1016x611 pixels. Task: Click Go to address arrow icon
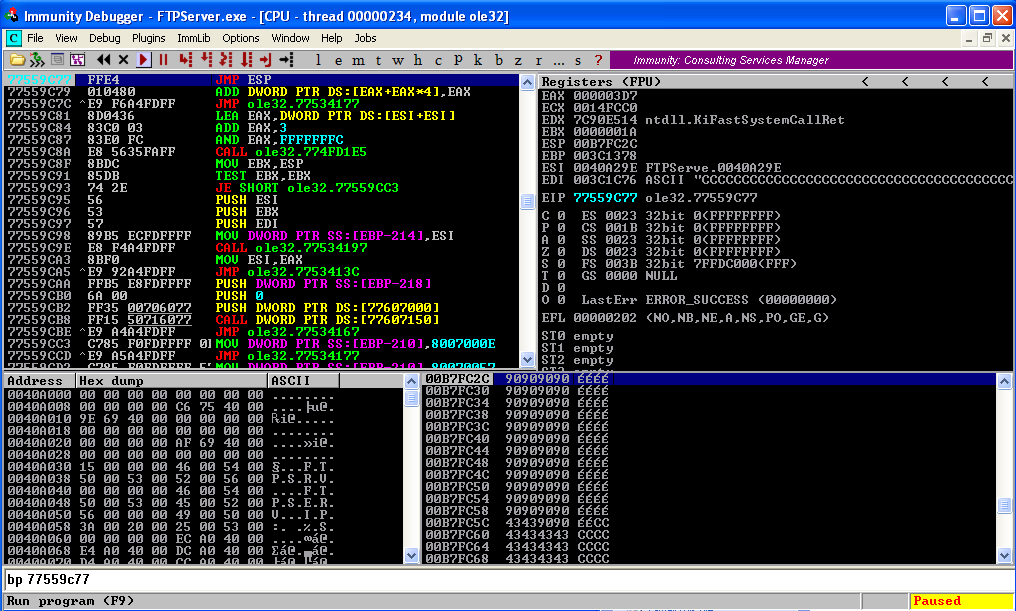286,60
